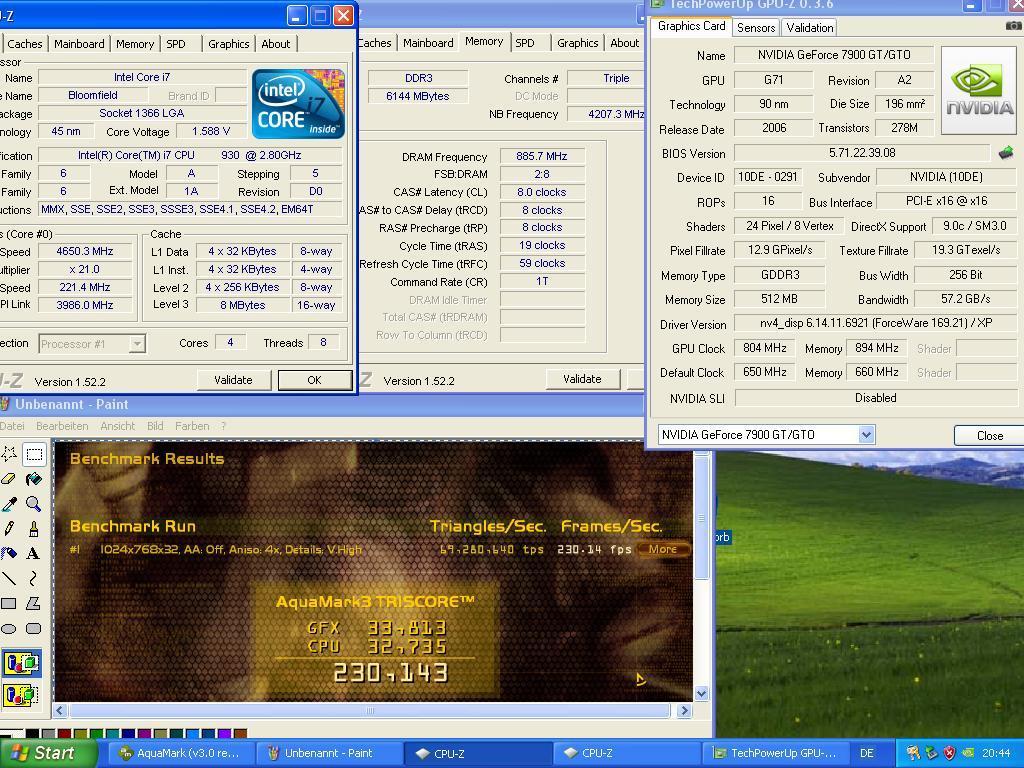Activate the Pick Color eyedropper tool
Viewport: 1024px width, 768px height.
tap(9, 504)
